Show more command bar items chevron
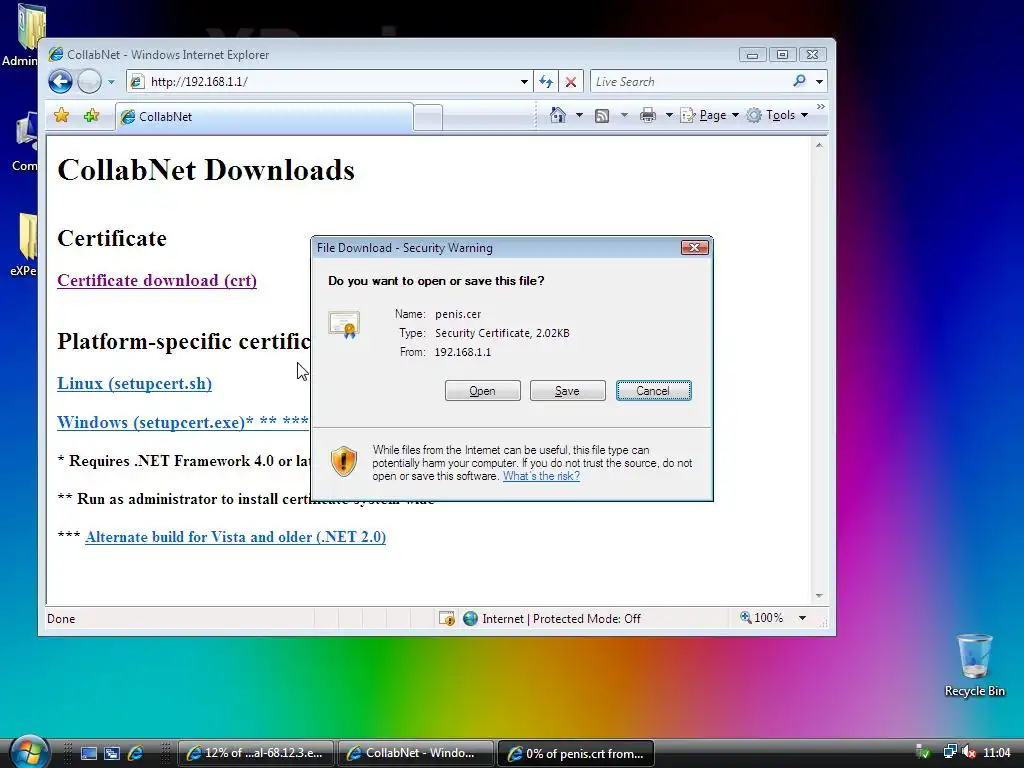 (x=821, y=106)
